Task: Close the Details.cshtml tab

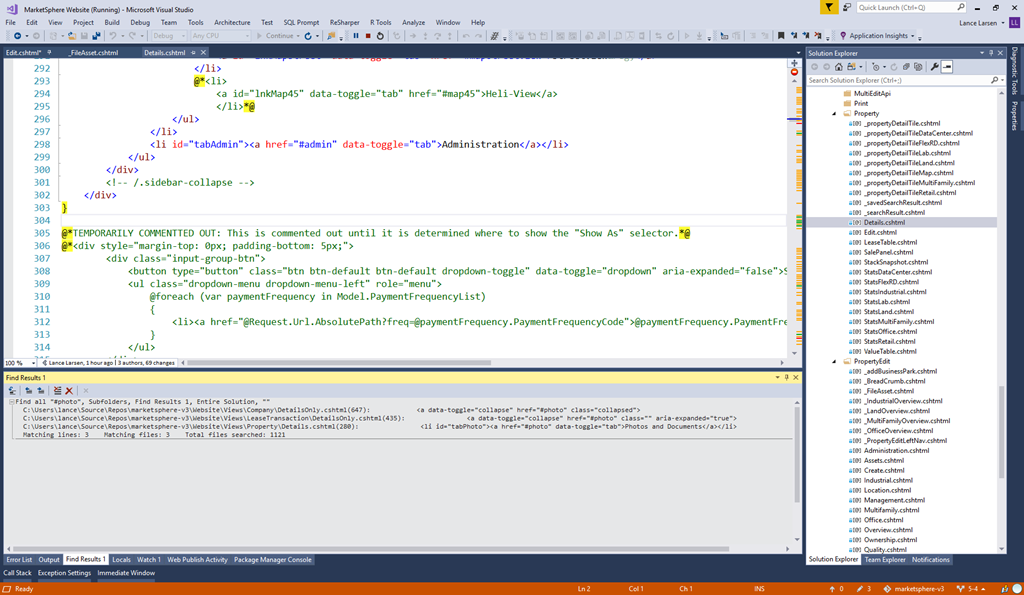Action: click(x=203, y=52)
